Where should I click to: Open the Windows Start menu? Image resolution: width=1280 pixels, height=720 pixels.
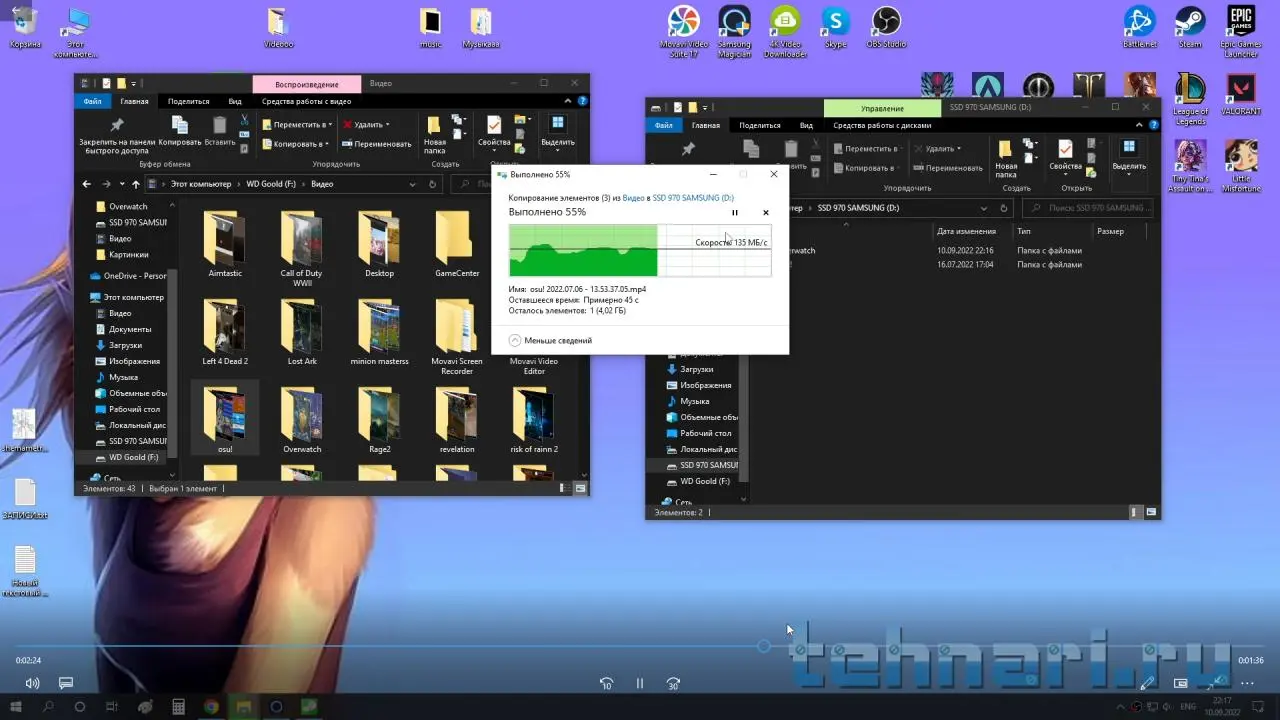tap(14, 706)
